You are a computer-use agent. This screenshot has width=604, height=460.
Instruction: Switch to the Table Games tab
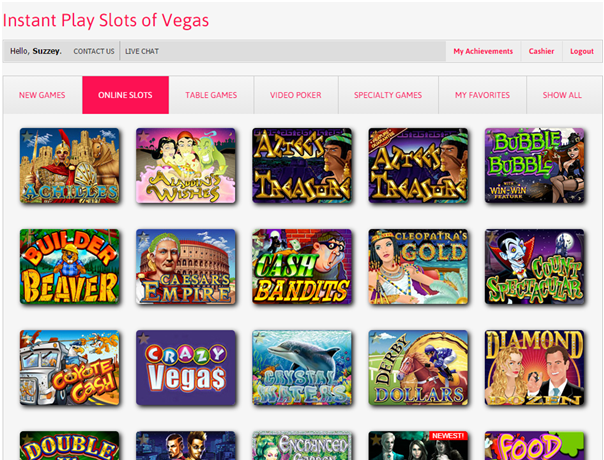click(x=211, y=95)
